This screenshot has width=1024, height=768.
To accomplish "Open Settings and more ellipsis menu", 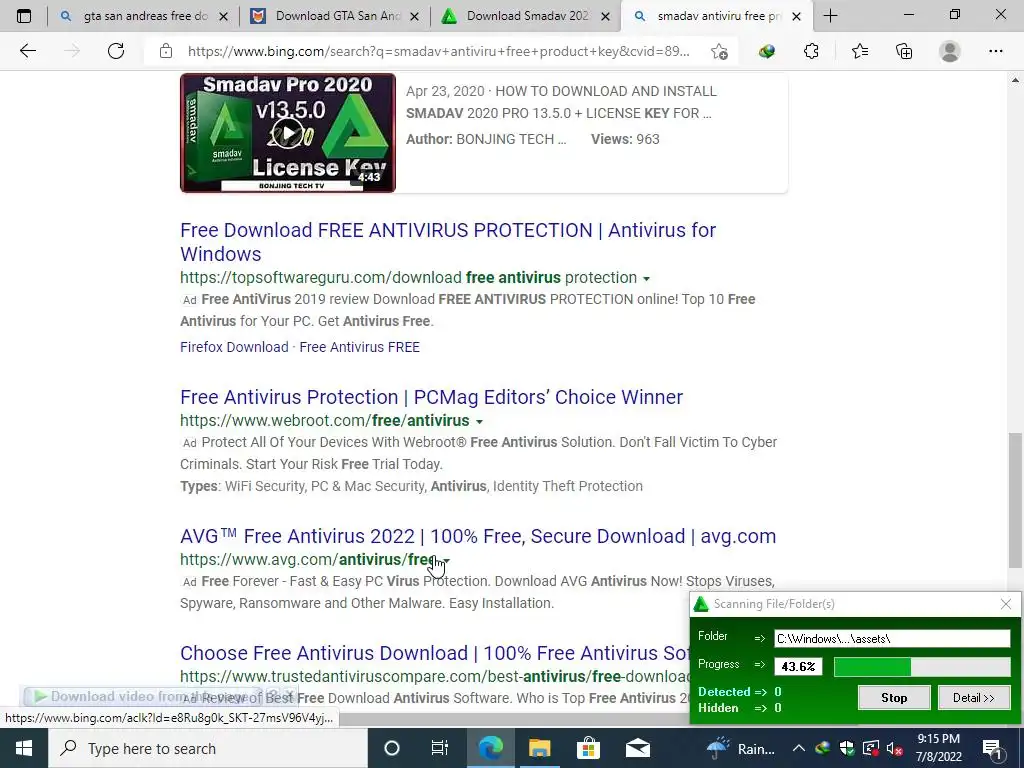I will coord(995,51).
